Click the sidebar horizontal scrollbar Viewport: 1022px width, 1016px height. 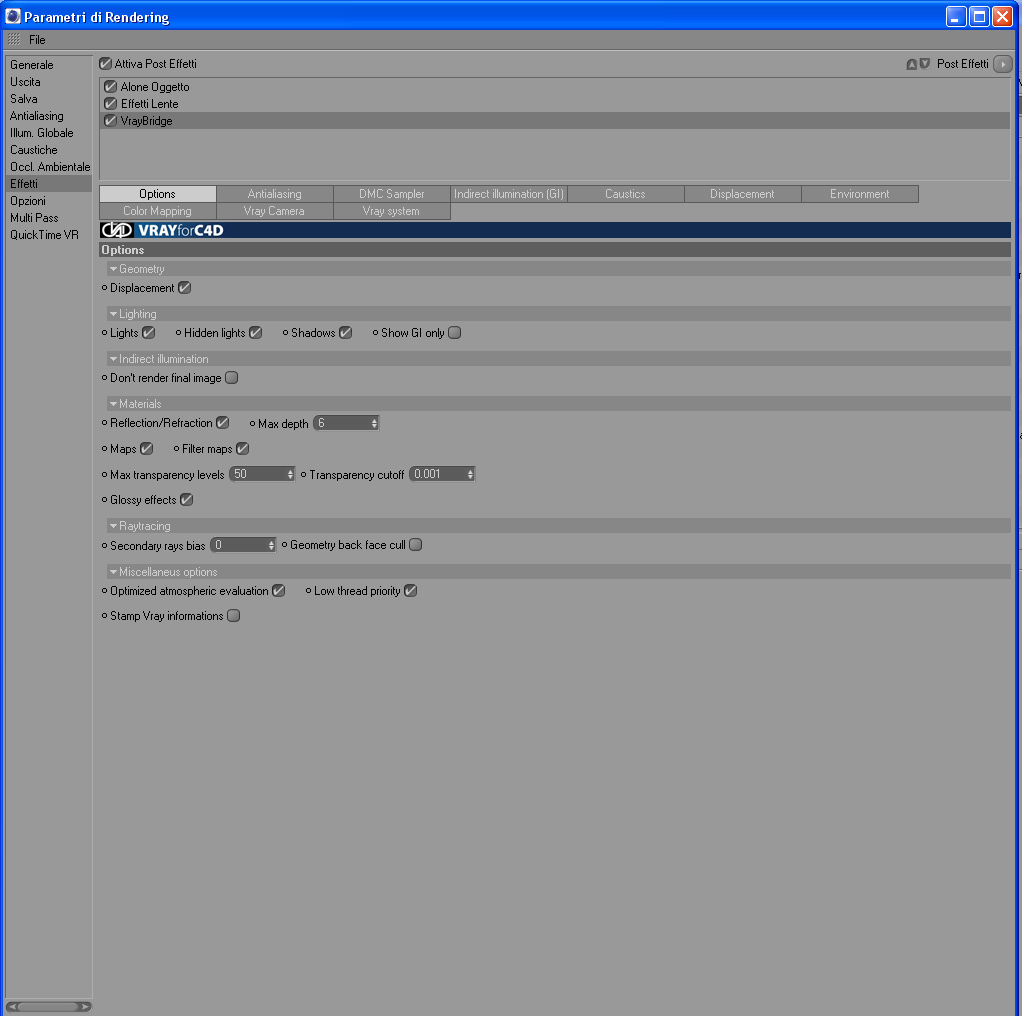point(48,1006)
